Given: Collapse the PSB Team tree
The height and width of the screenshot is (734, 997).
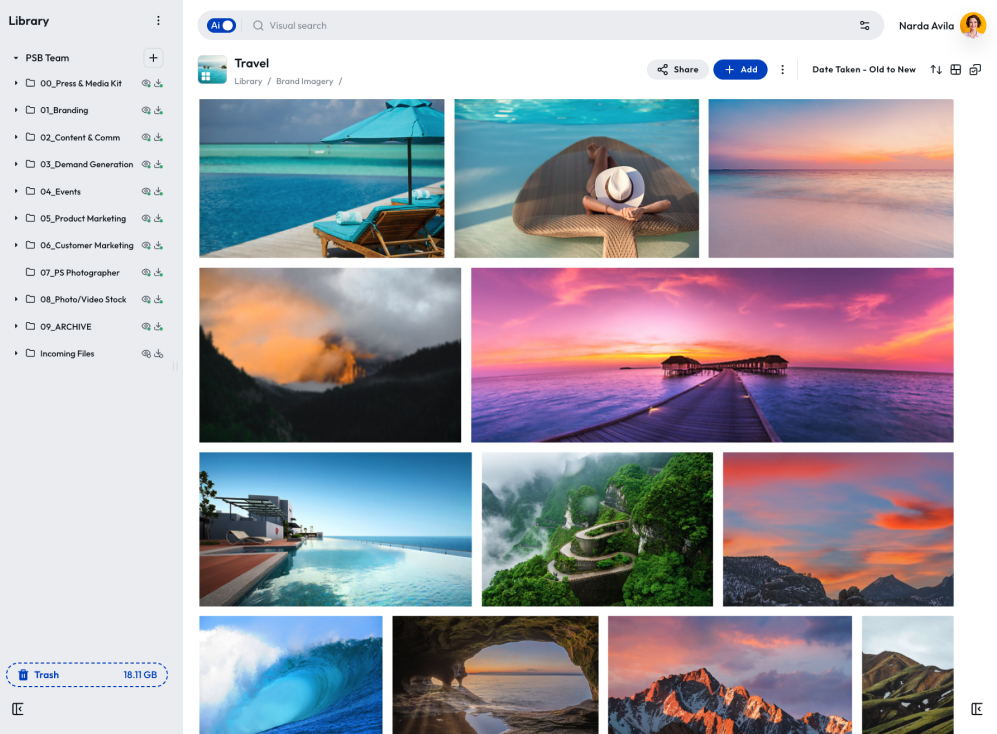Looking at the screenshot, I should [x=16, y=58].
